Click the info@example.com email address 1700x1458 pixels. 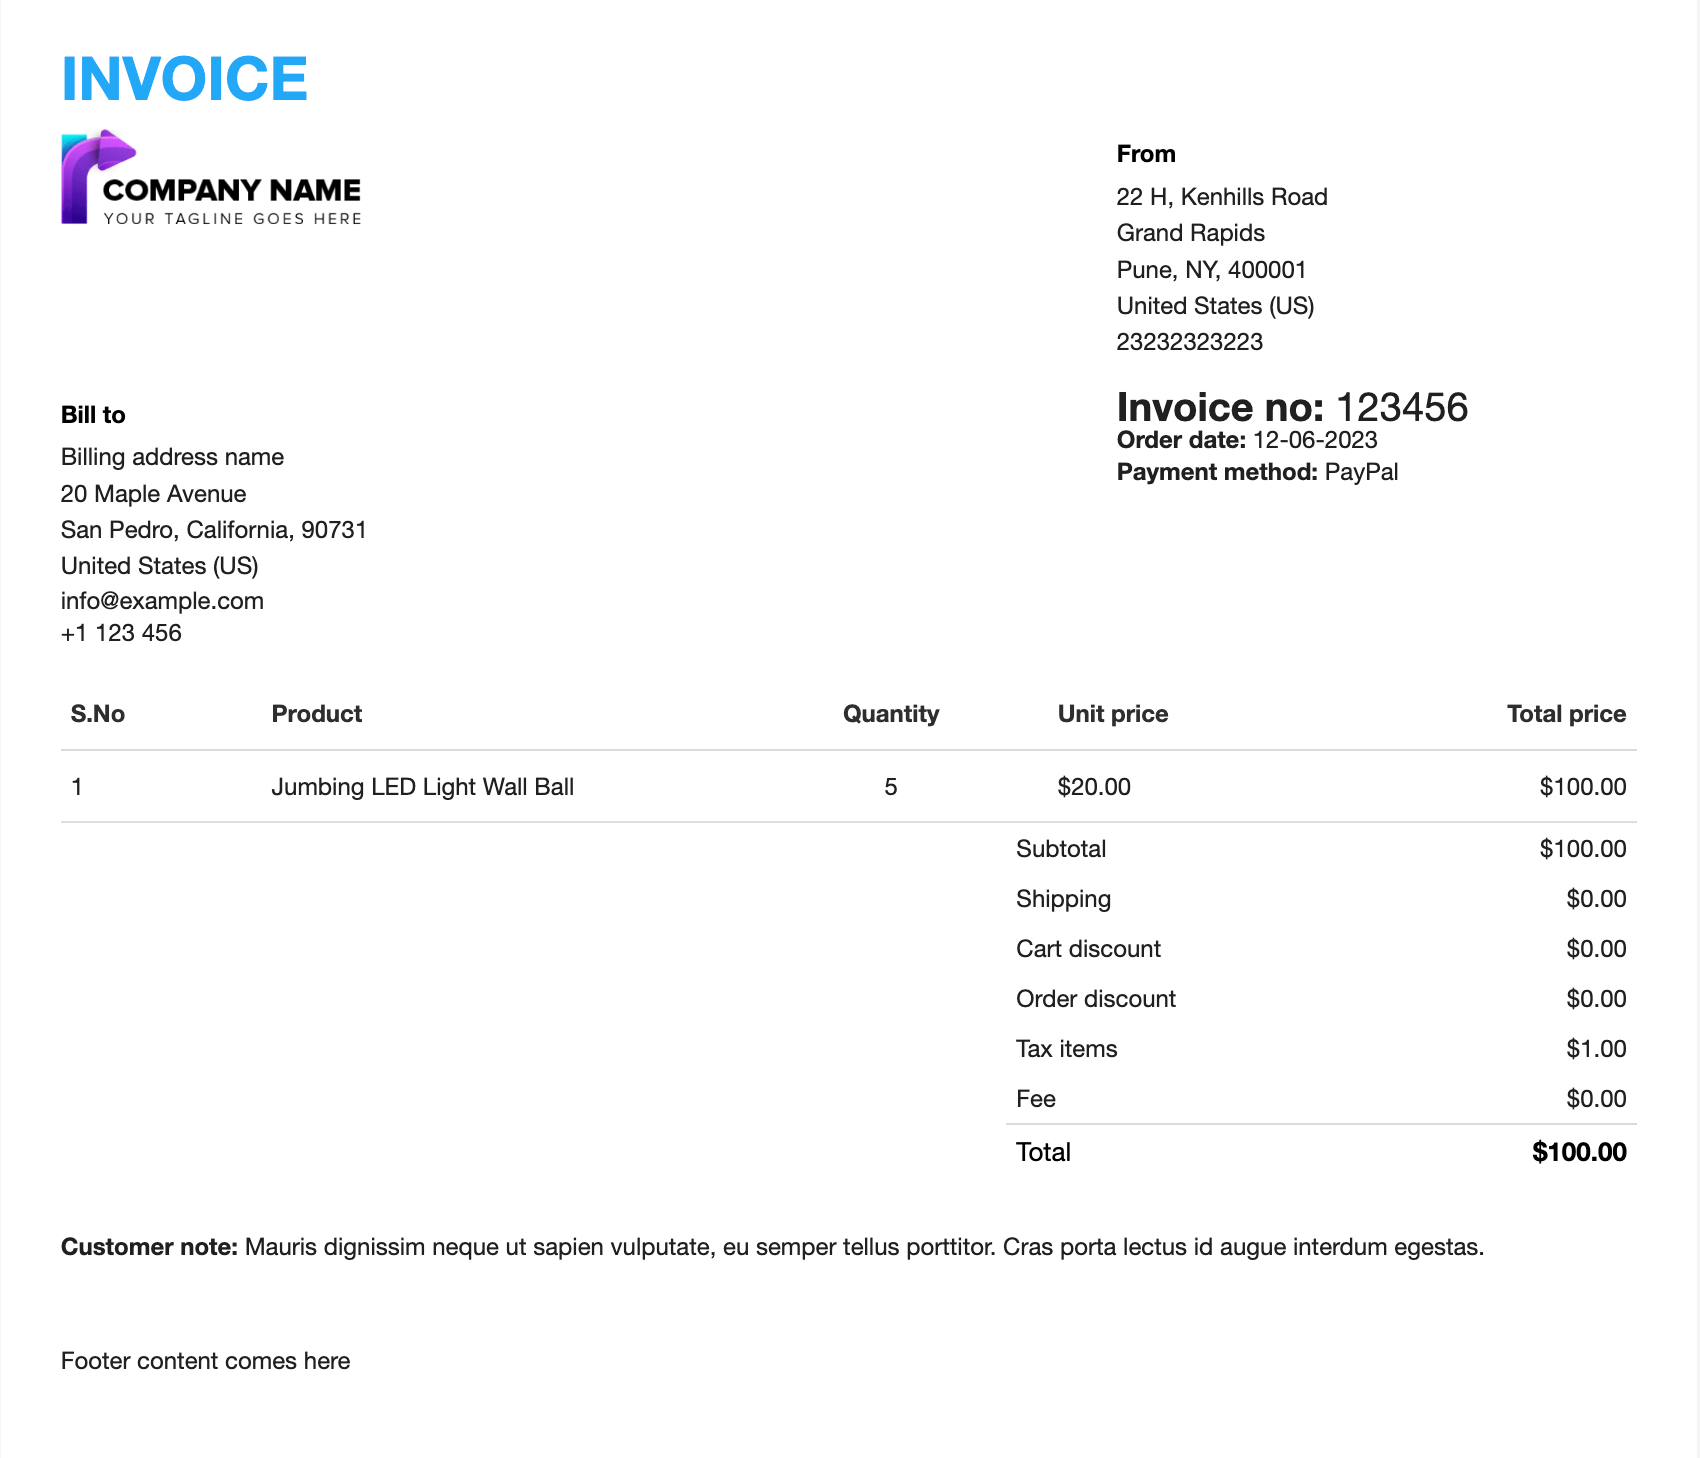point(162,601)
